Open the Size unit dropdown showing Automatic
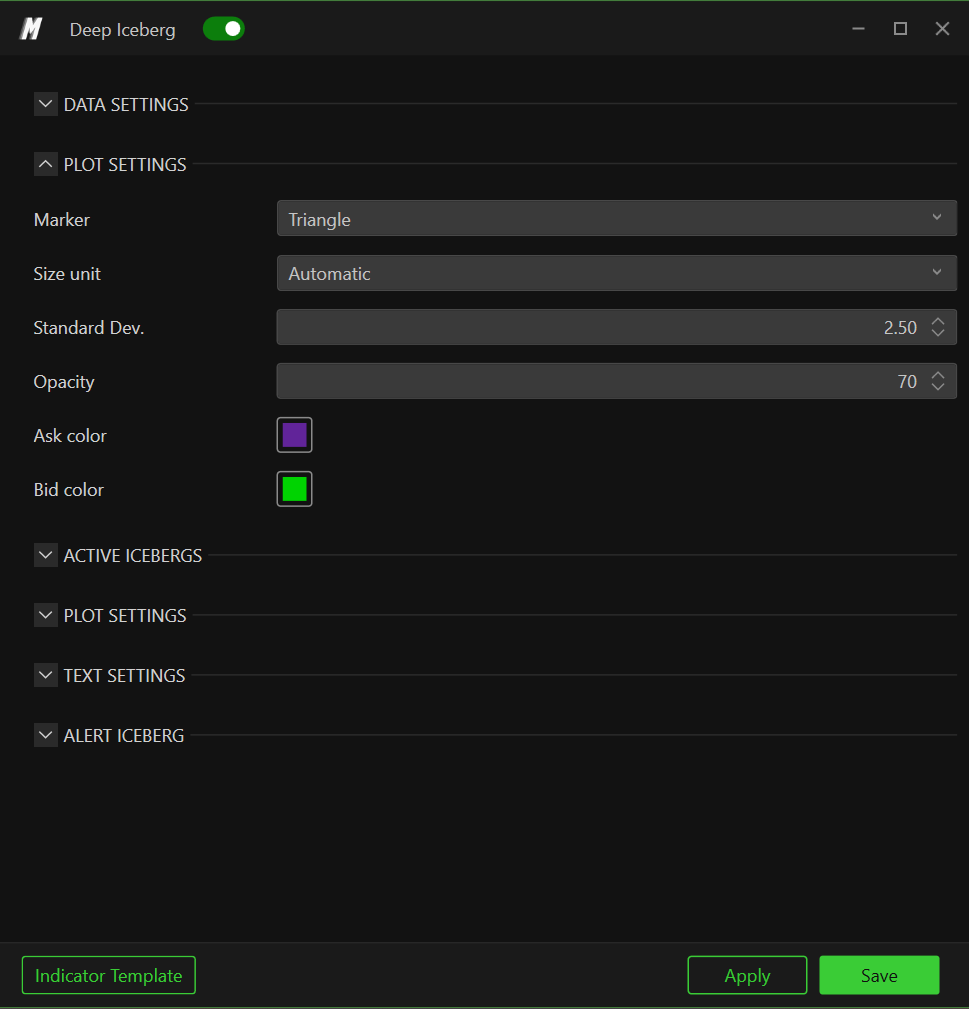The height and width of the screenshot is (1009, 969). 616,273
